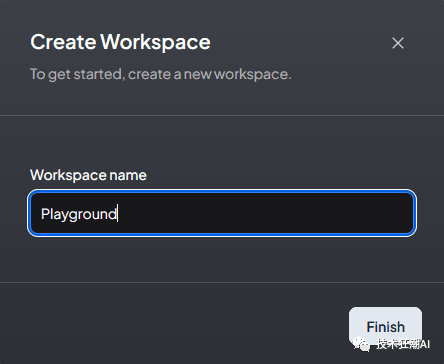
Task: Click 'new workspace' in the subtitle
Action: [x=237, y=74]
